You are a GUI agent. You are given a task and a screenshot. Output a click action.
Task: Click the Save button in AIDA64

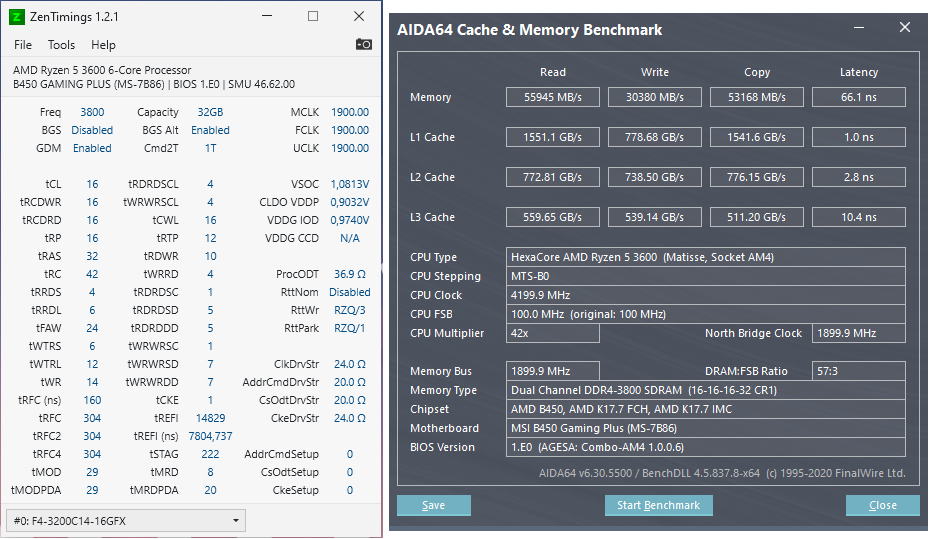point(434,505)
